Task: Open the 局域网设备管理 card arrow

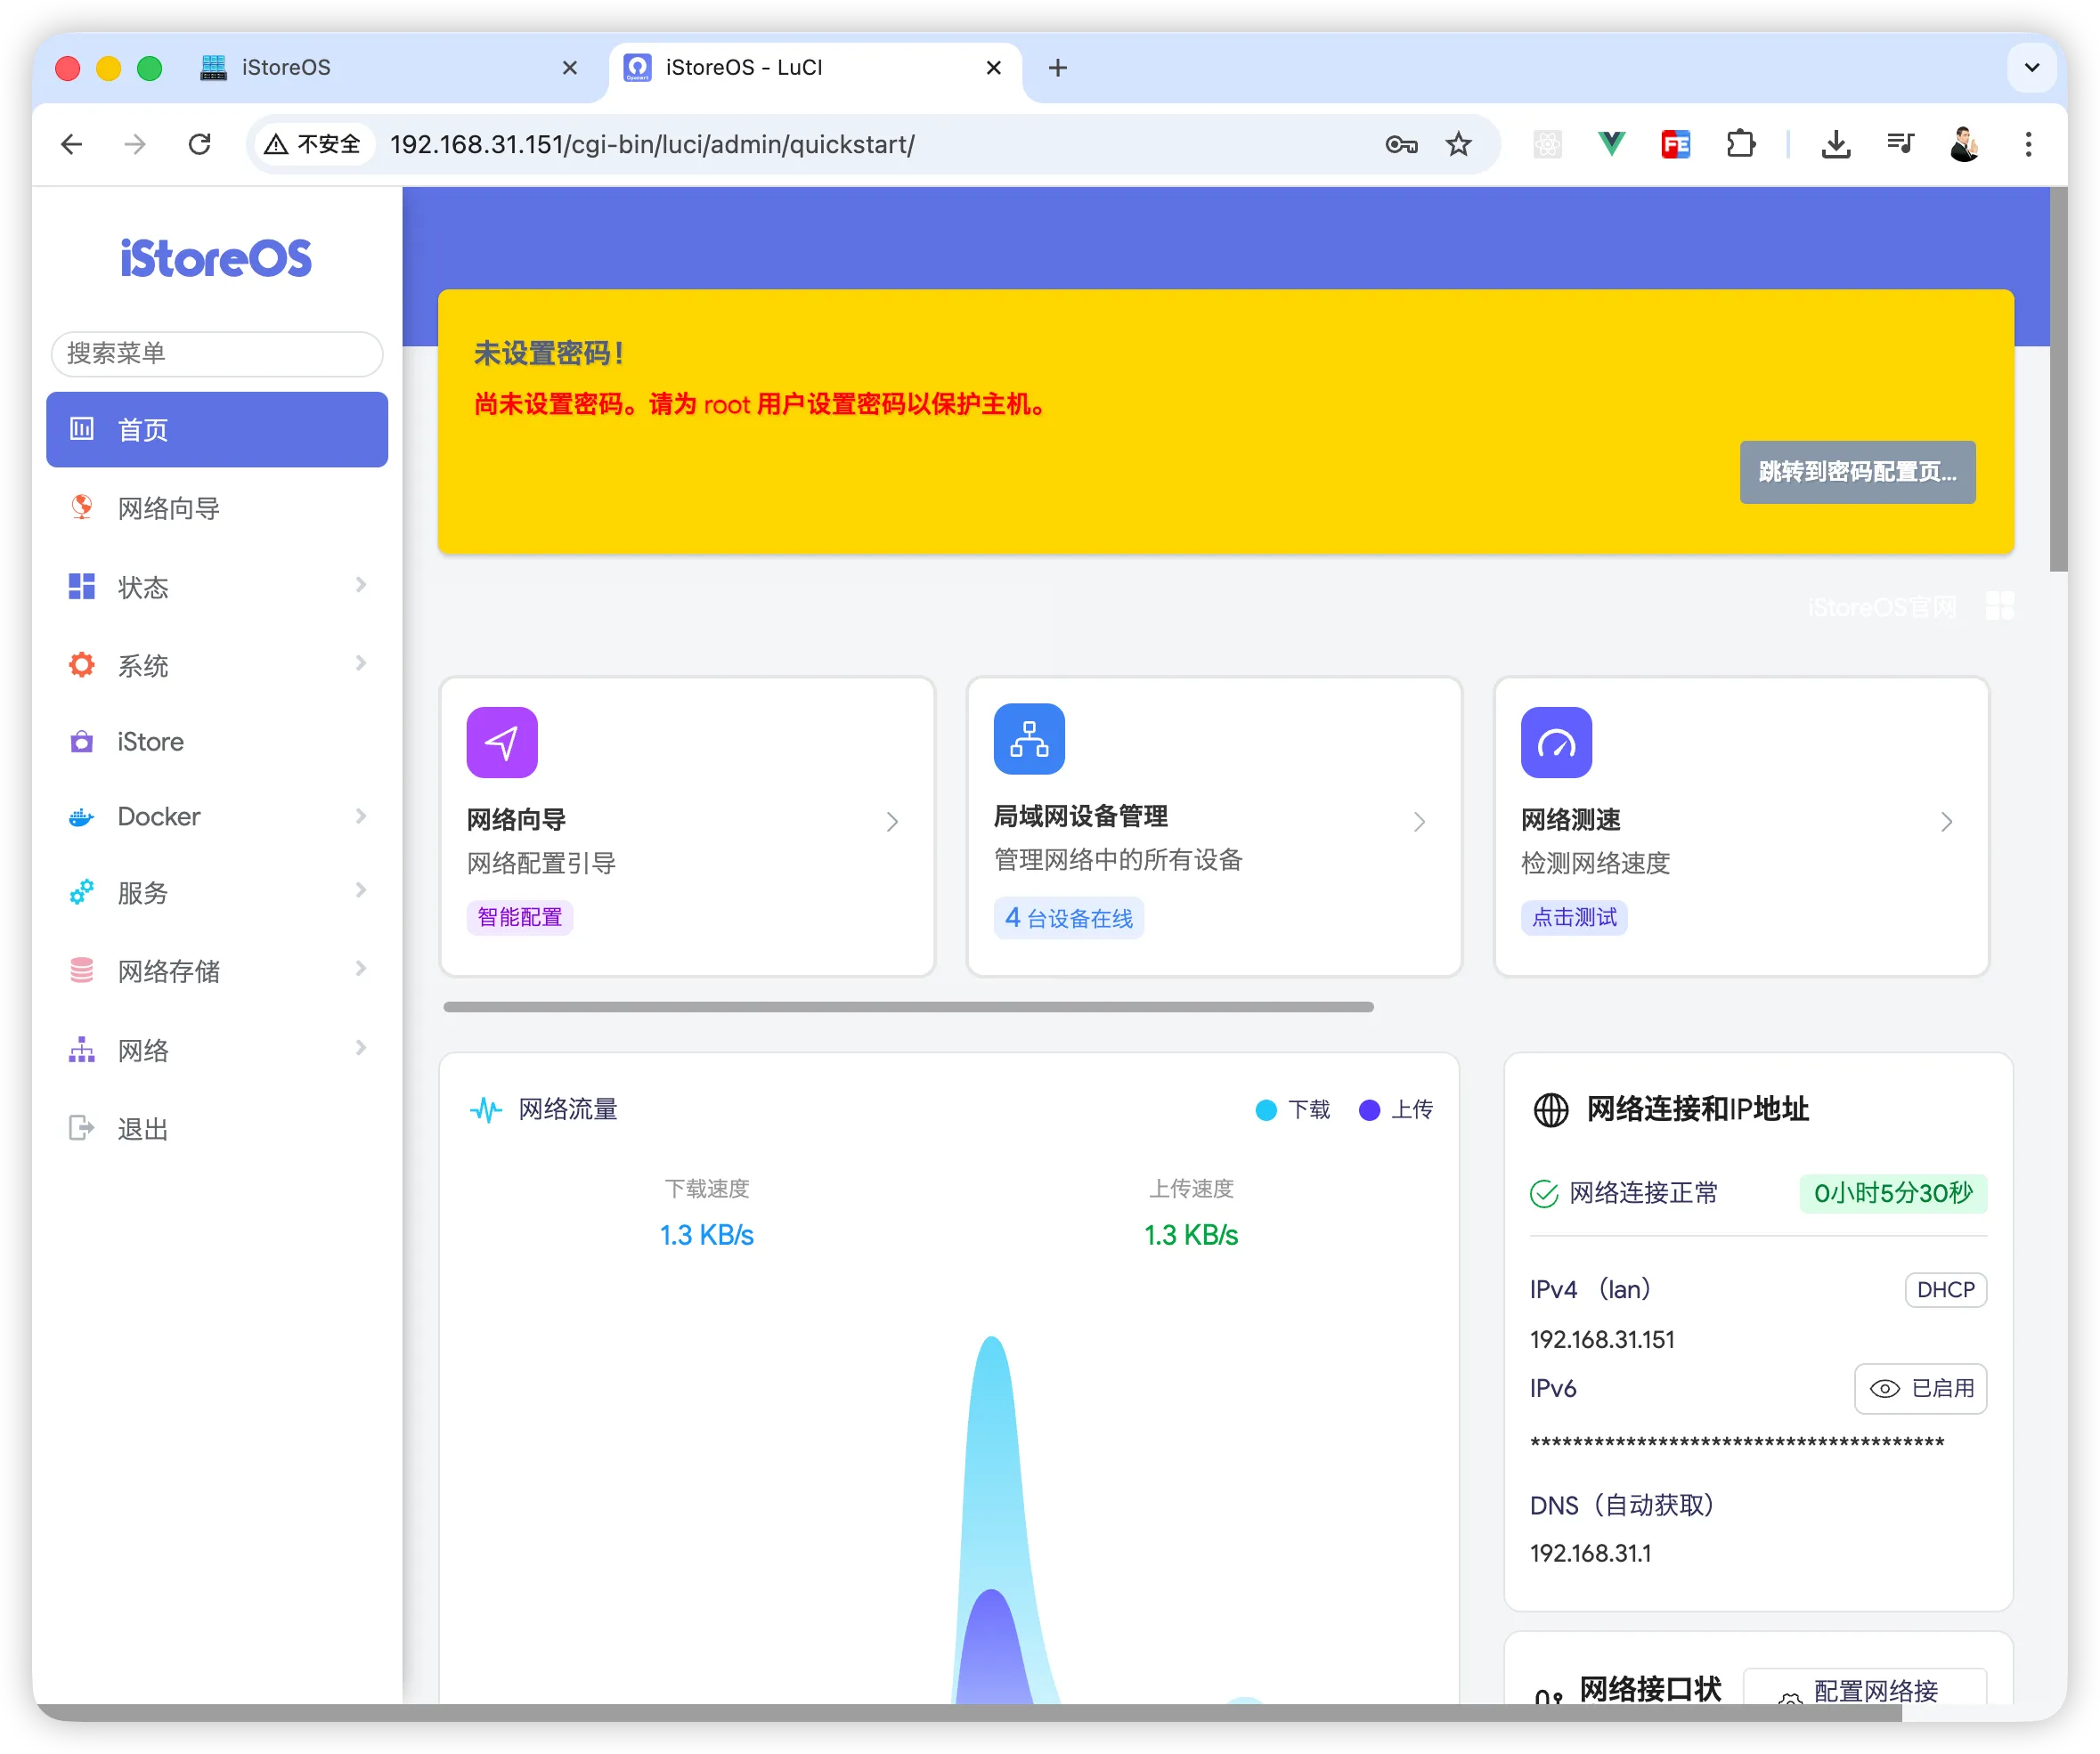Action: point(1419,822)
